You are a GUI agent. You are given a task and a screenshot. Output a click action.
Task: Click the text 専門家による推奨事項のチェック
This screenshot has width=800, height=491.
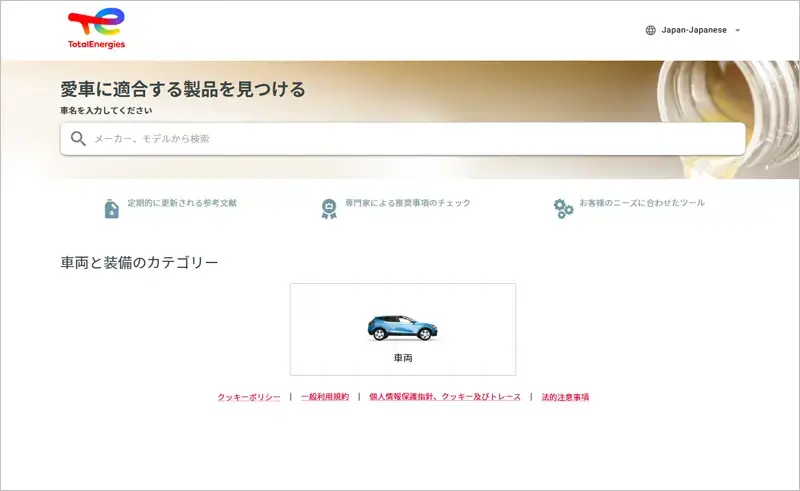click(408, 203)
